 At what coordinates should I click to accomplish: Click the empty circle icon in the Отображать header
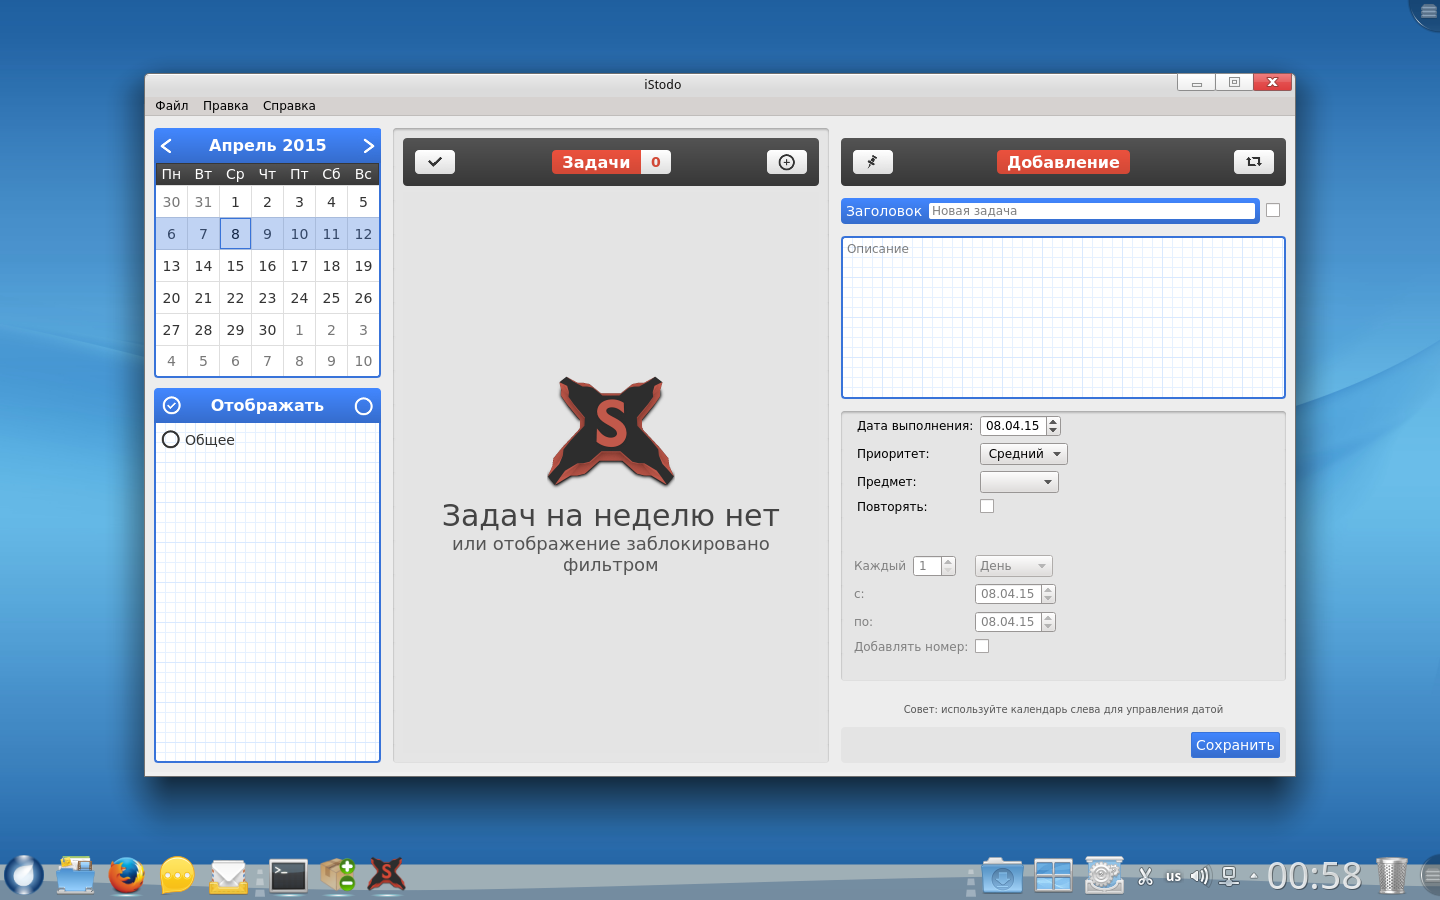tap(363, 406)
